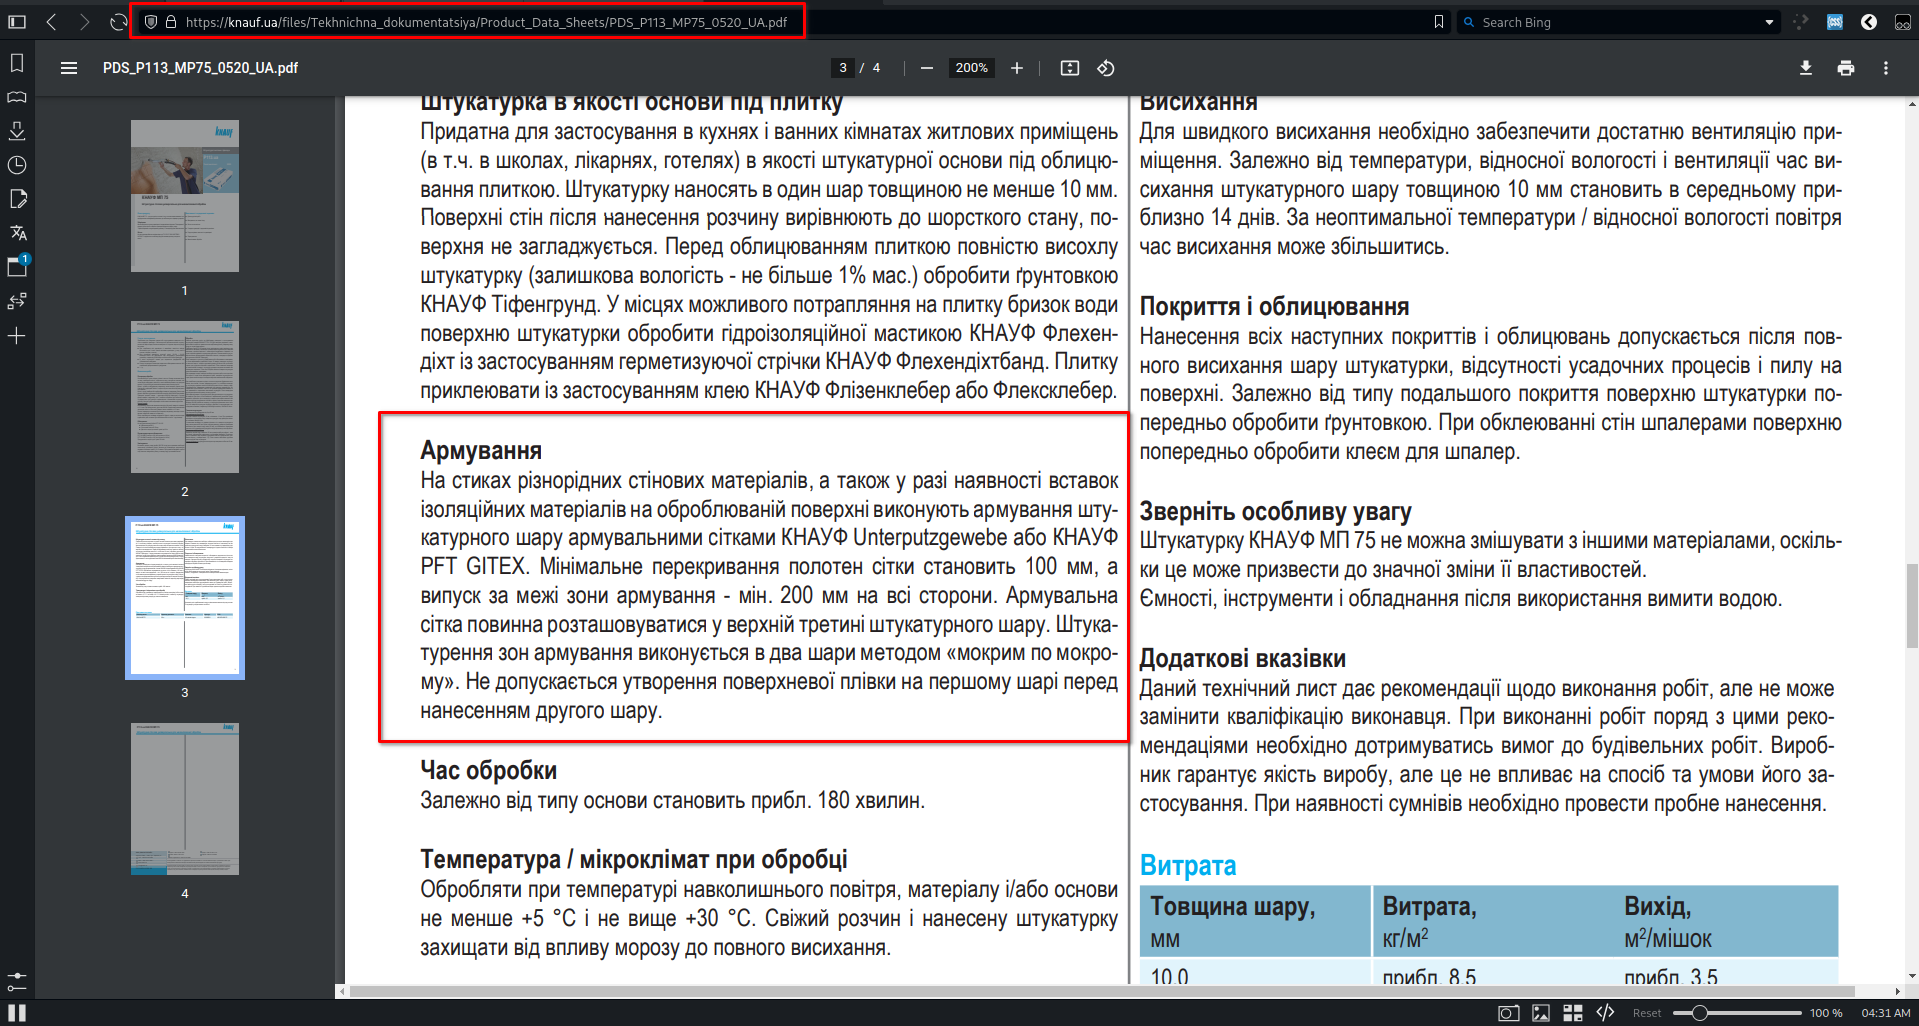This screenshot has height=1026, width=1919.
Task: Select page 4 thumbnail
Action: pos(185,799)
